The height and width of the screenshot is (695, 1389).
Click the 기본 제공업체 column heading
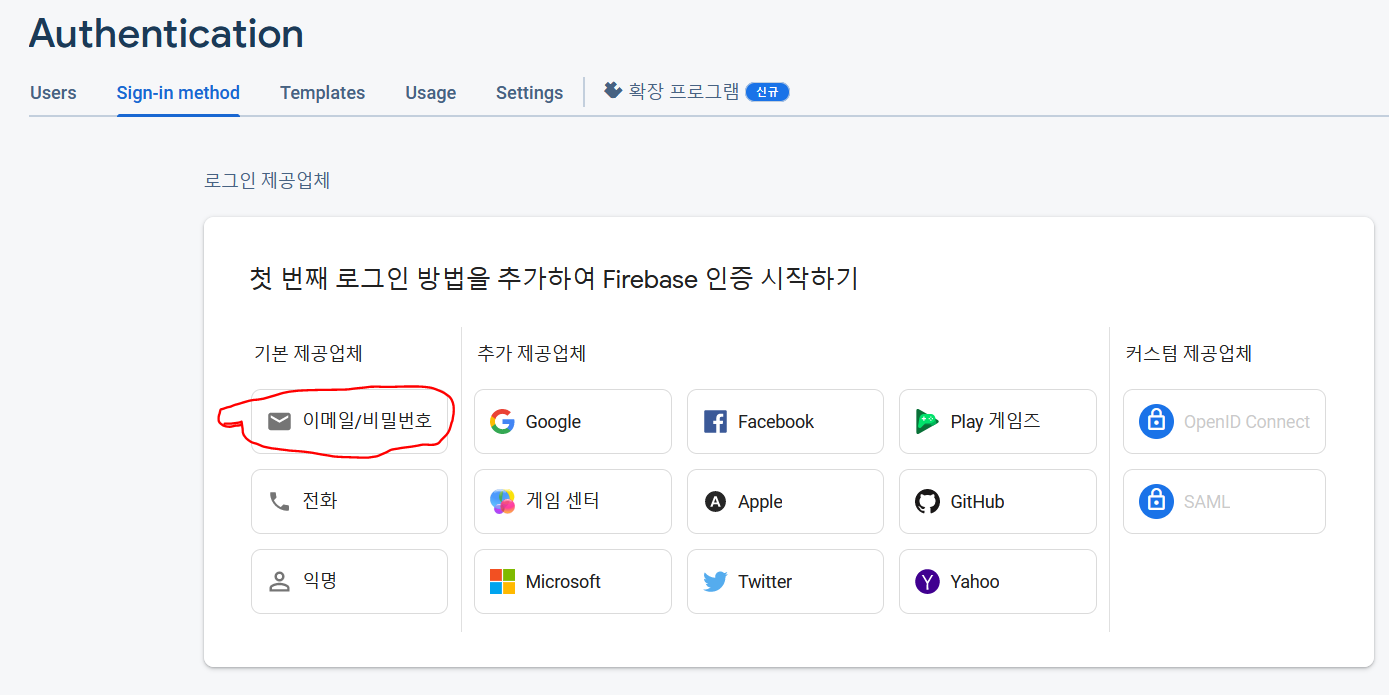tap(308, 353)
